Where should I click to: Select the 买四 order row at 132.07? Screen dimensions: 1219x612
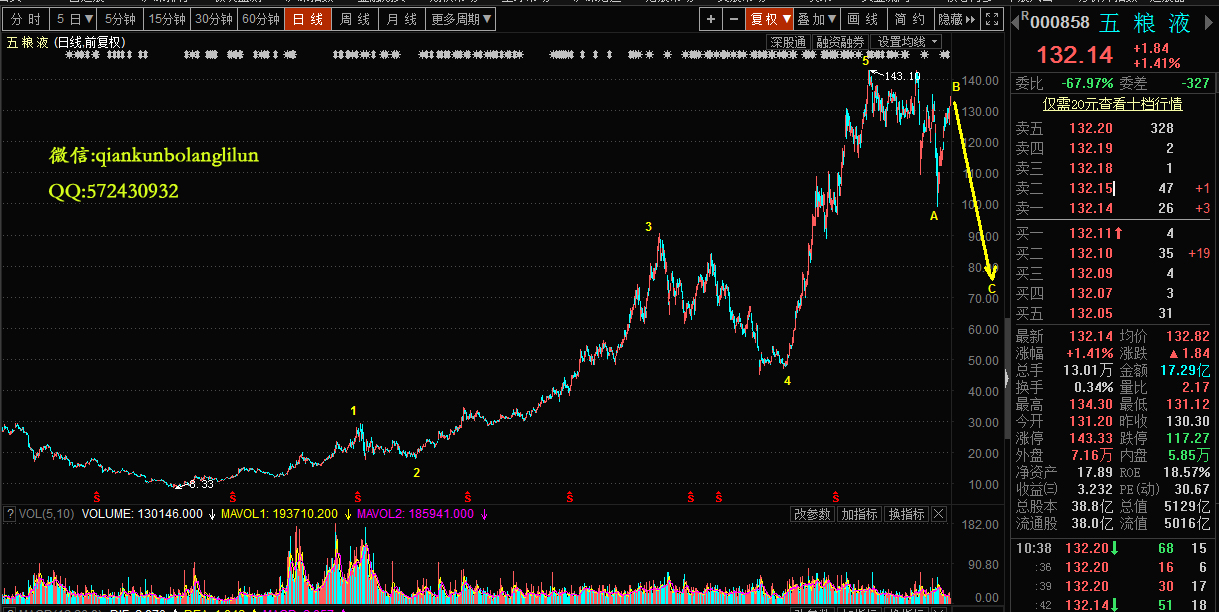click(1114, 293)
